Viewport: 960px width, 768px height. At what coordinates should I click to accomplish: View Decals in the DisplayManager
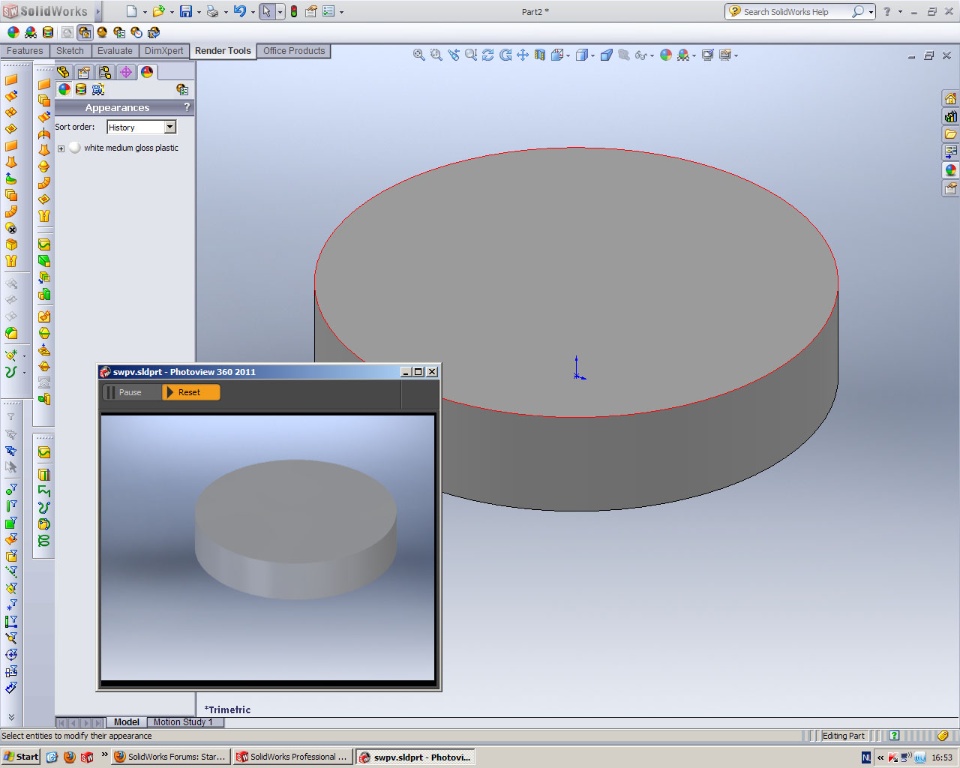pyautogui.click(x=81, y=90)
